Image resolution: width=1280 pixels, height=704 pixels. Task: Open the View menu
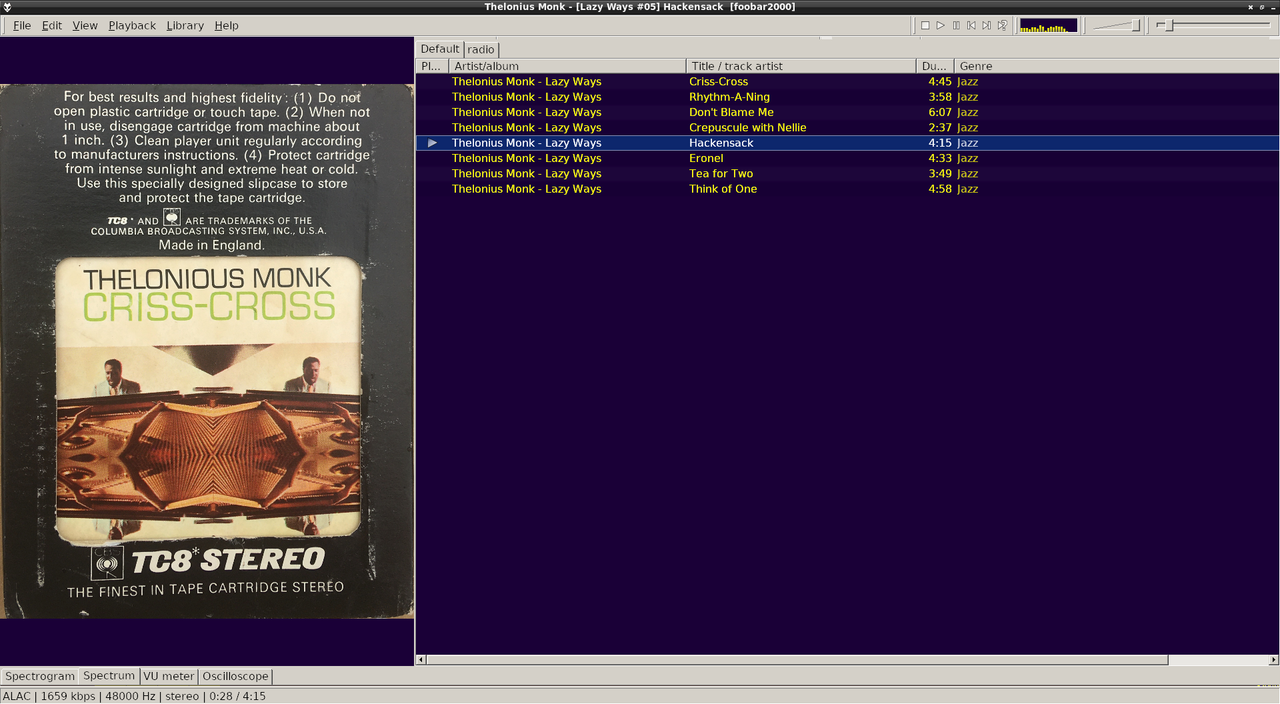click(x=85, y=25)
